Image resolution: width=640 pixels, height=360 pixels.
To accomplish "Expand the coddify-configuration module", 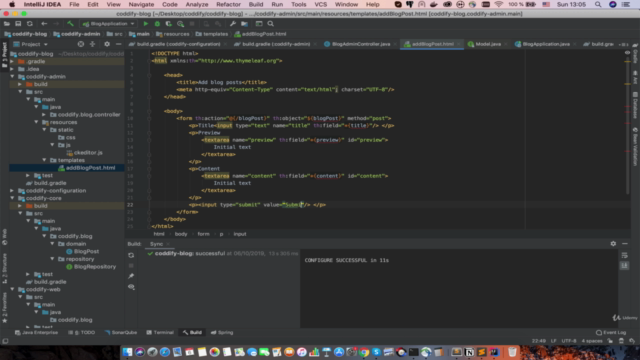I will click(12, 191).
